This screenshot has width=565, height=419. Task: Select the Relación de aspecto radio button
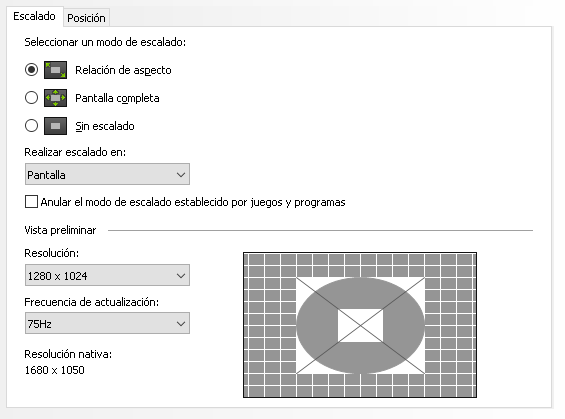(x=31, y=70)
